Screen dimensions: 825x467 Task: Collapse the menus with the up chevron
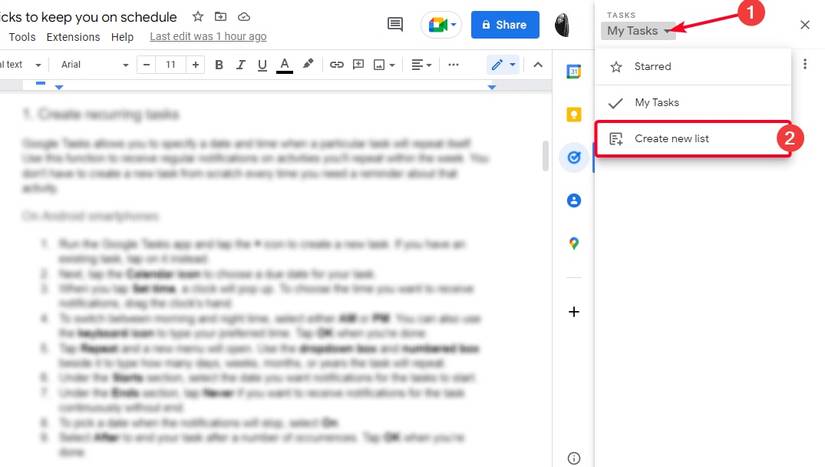538,65
